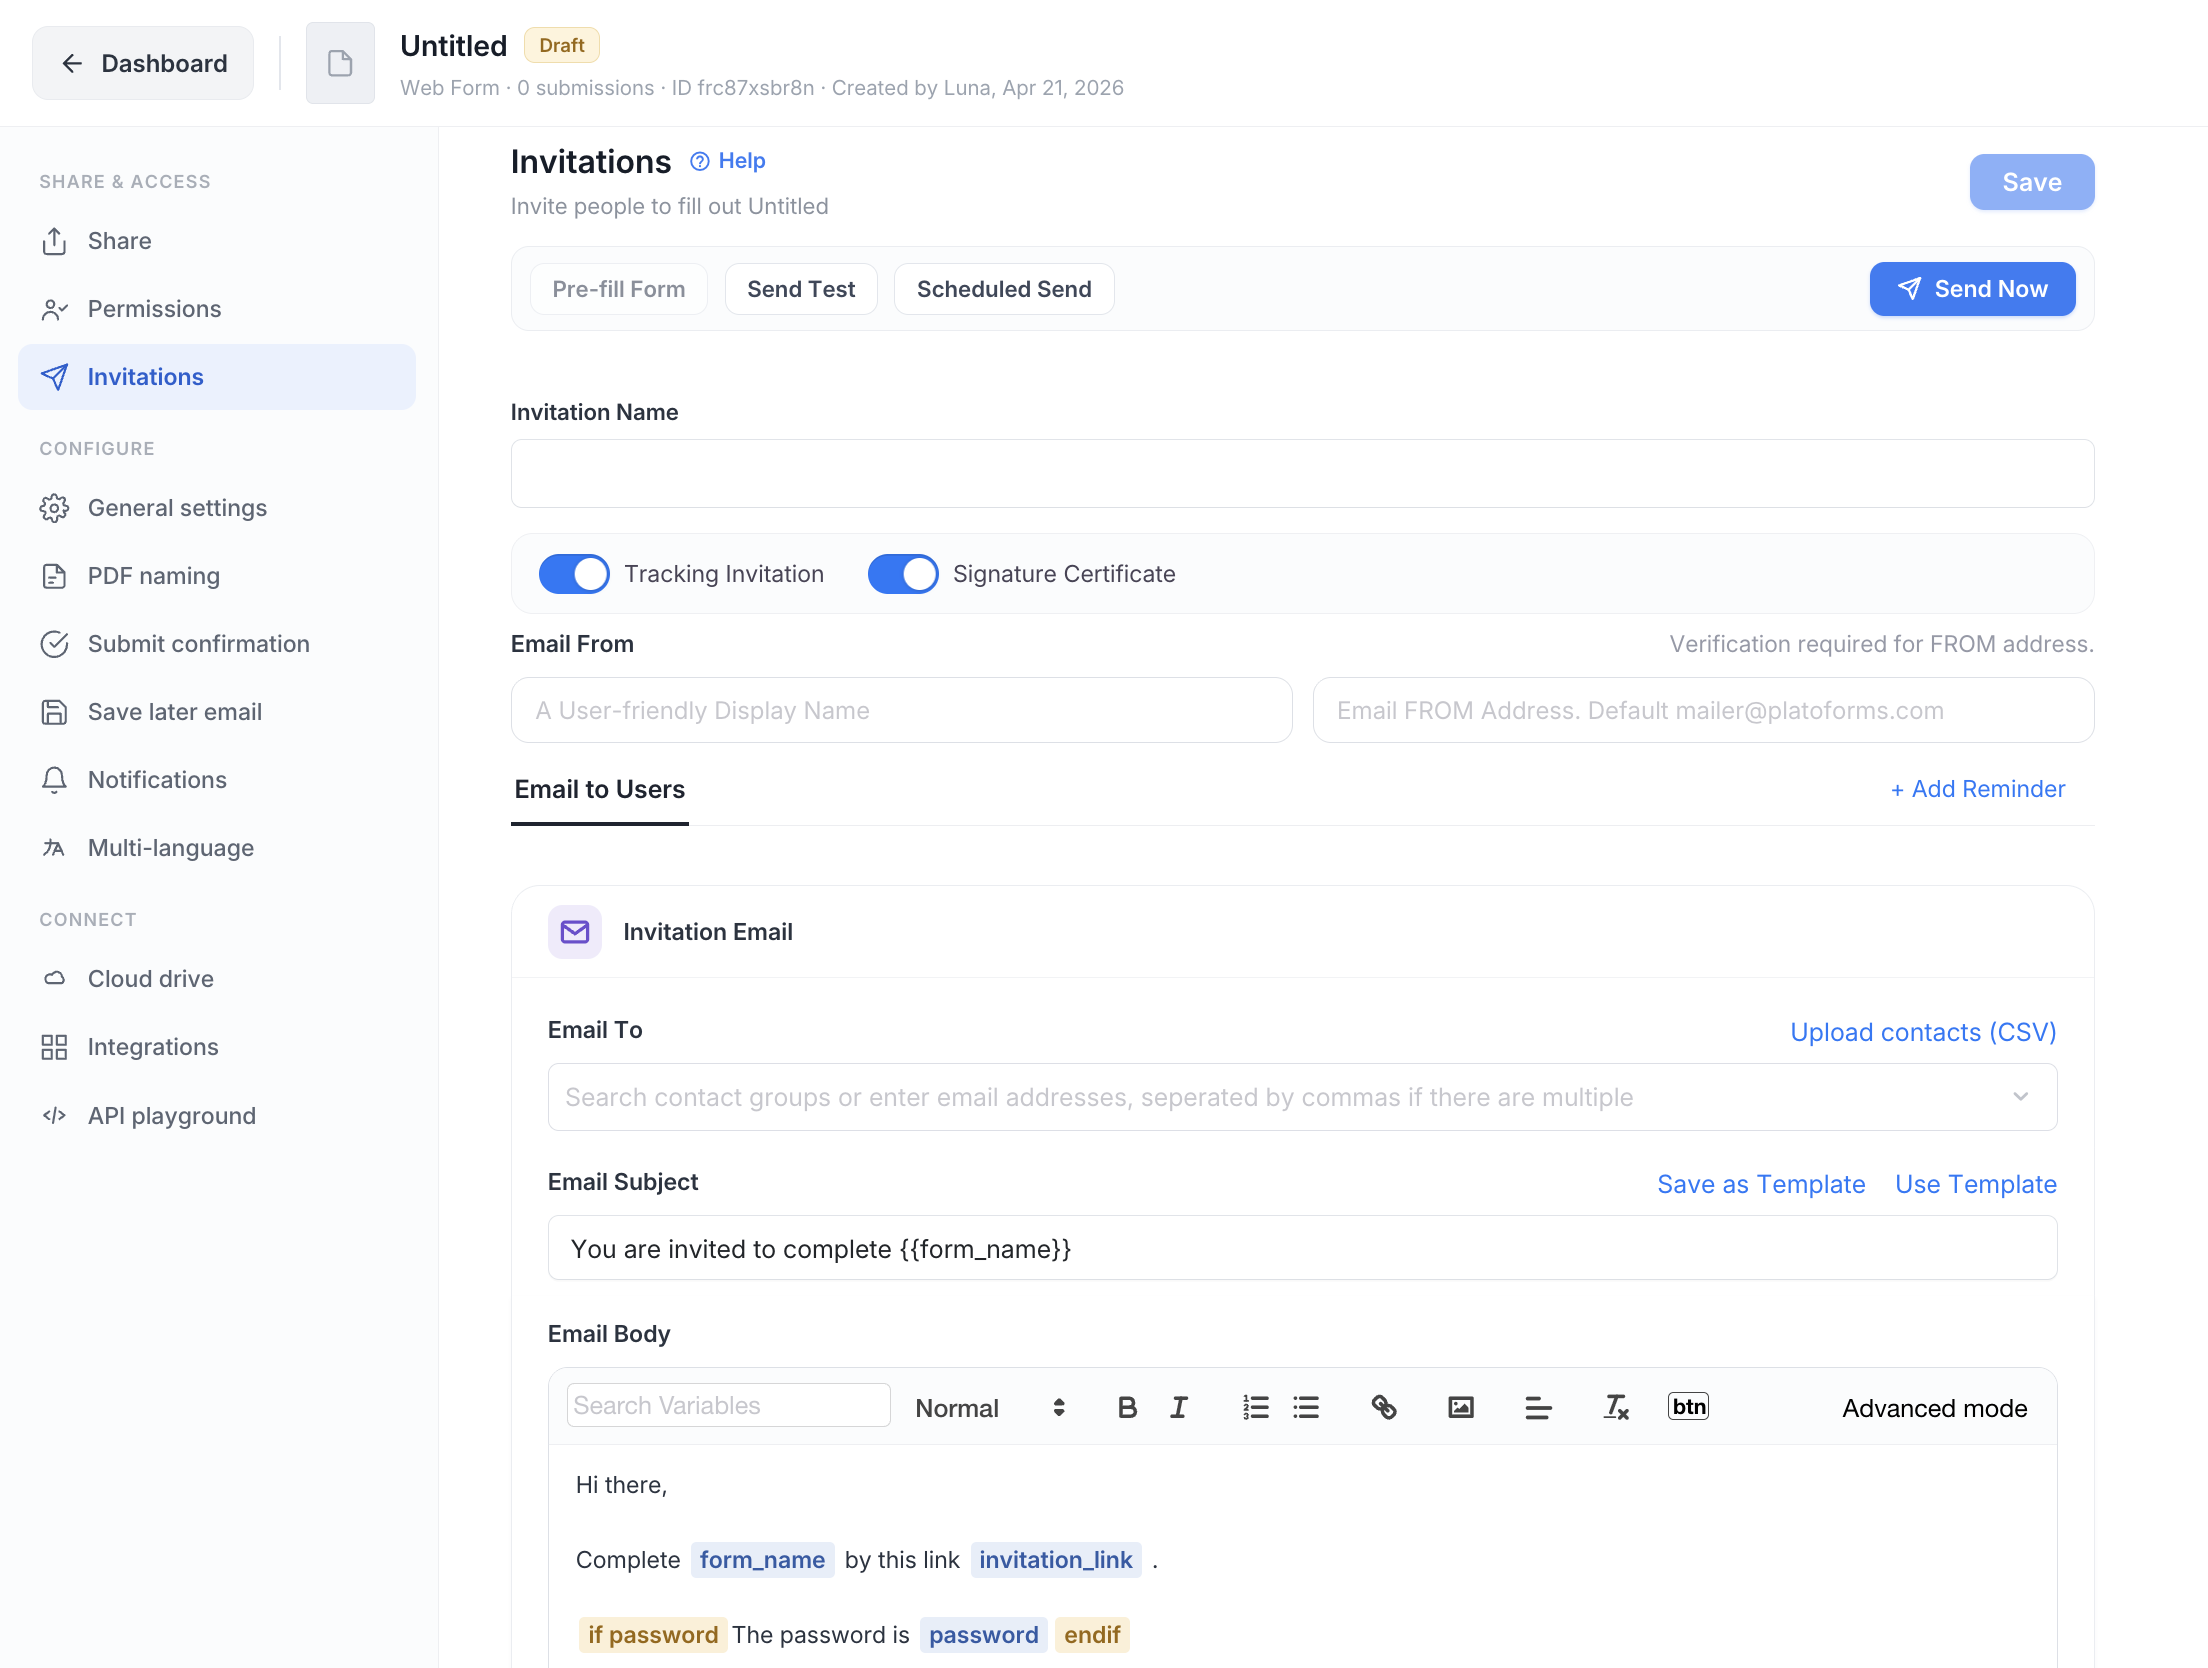Select the Email to Users tab
Screen dimensions: 2208x1668
(600, 790)
